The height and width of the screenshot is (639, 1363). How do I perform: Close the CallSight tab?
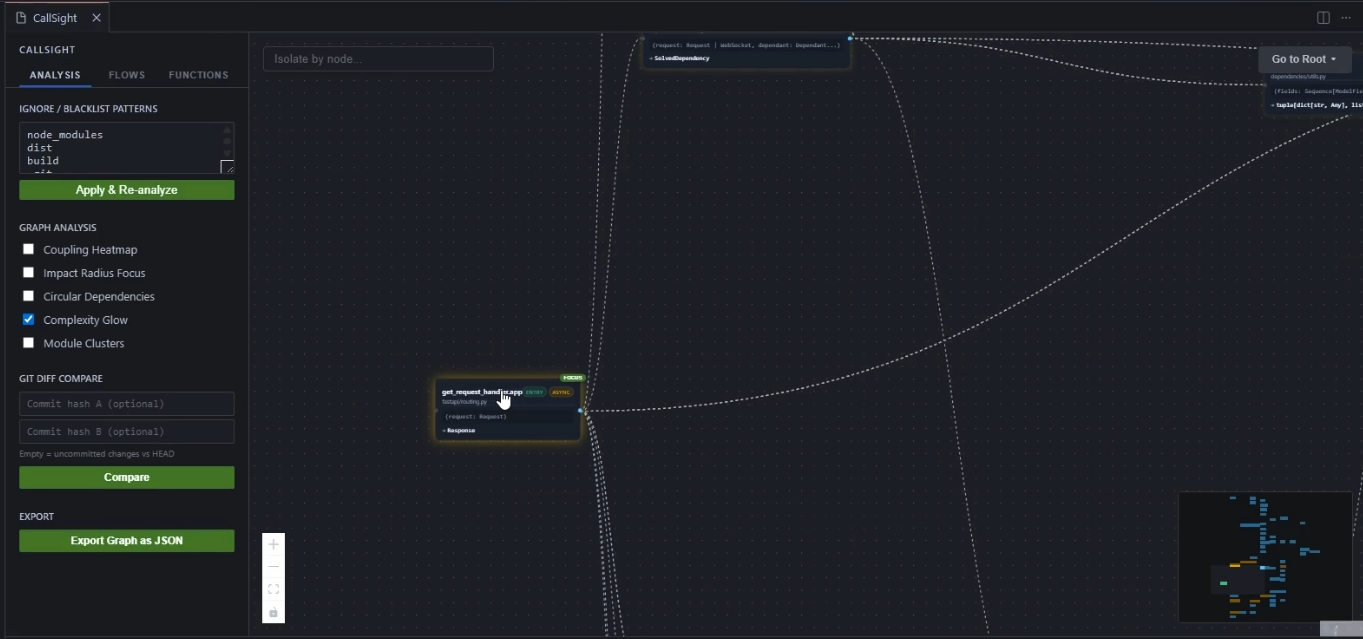(x=96, y=18)
